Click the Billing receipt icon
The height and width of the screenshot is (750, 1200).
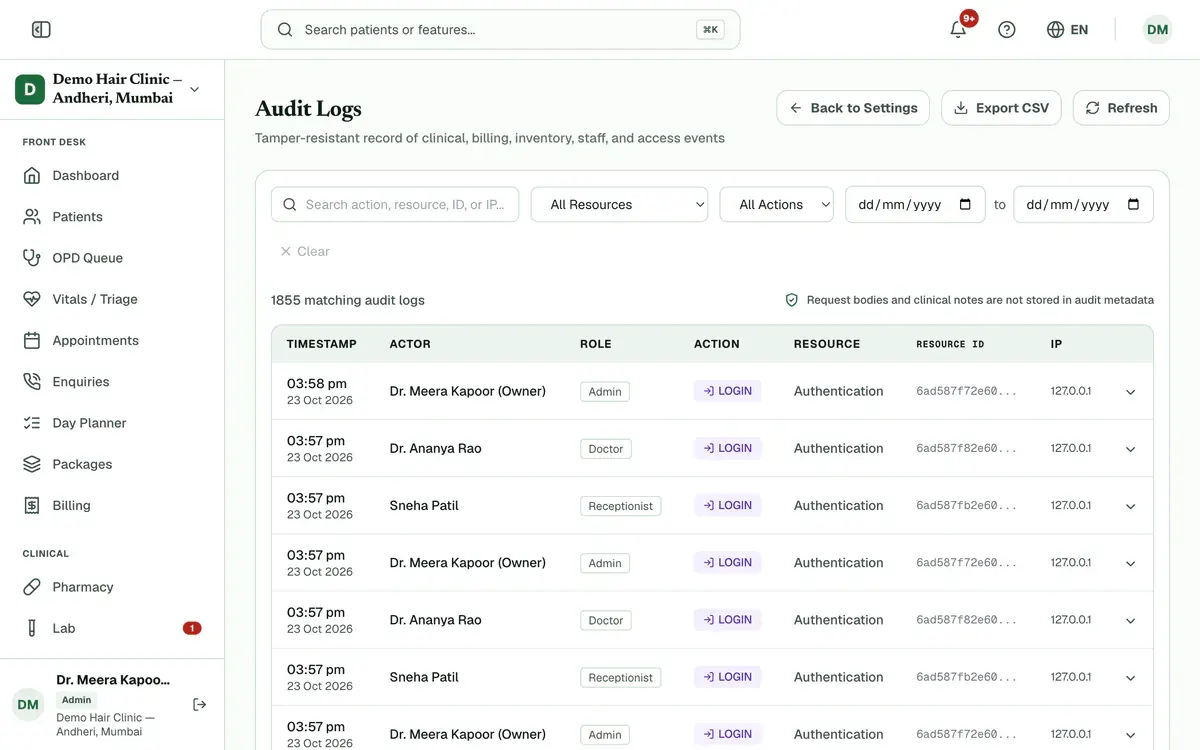point(32,506)
